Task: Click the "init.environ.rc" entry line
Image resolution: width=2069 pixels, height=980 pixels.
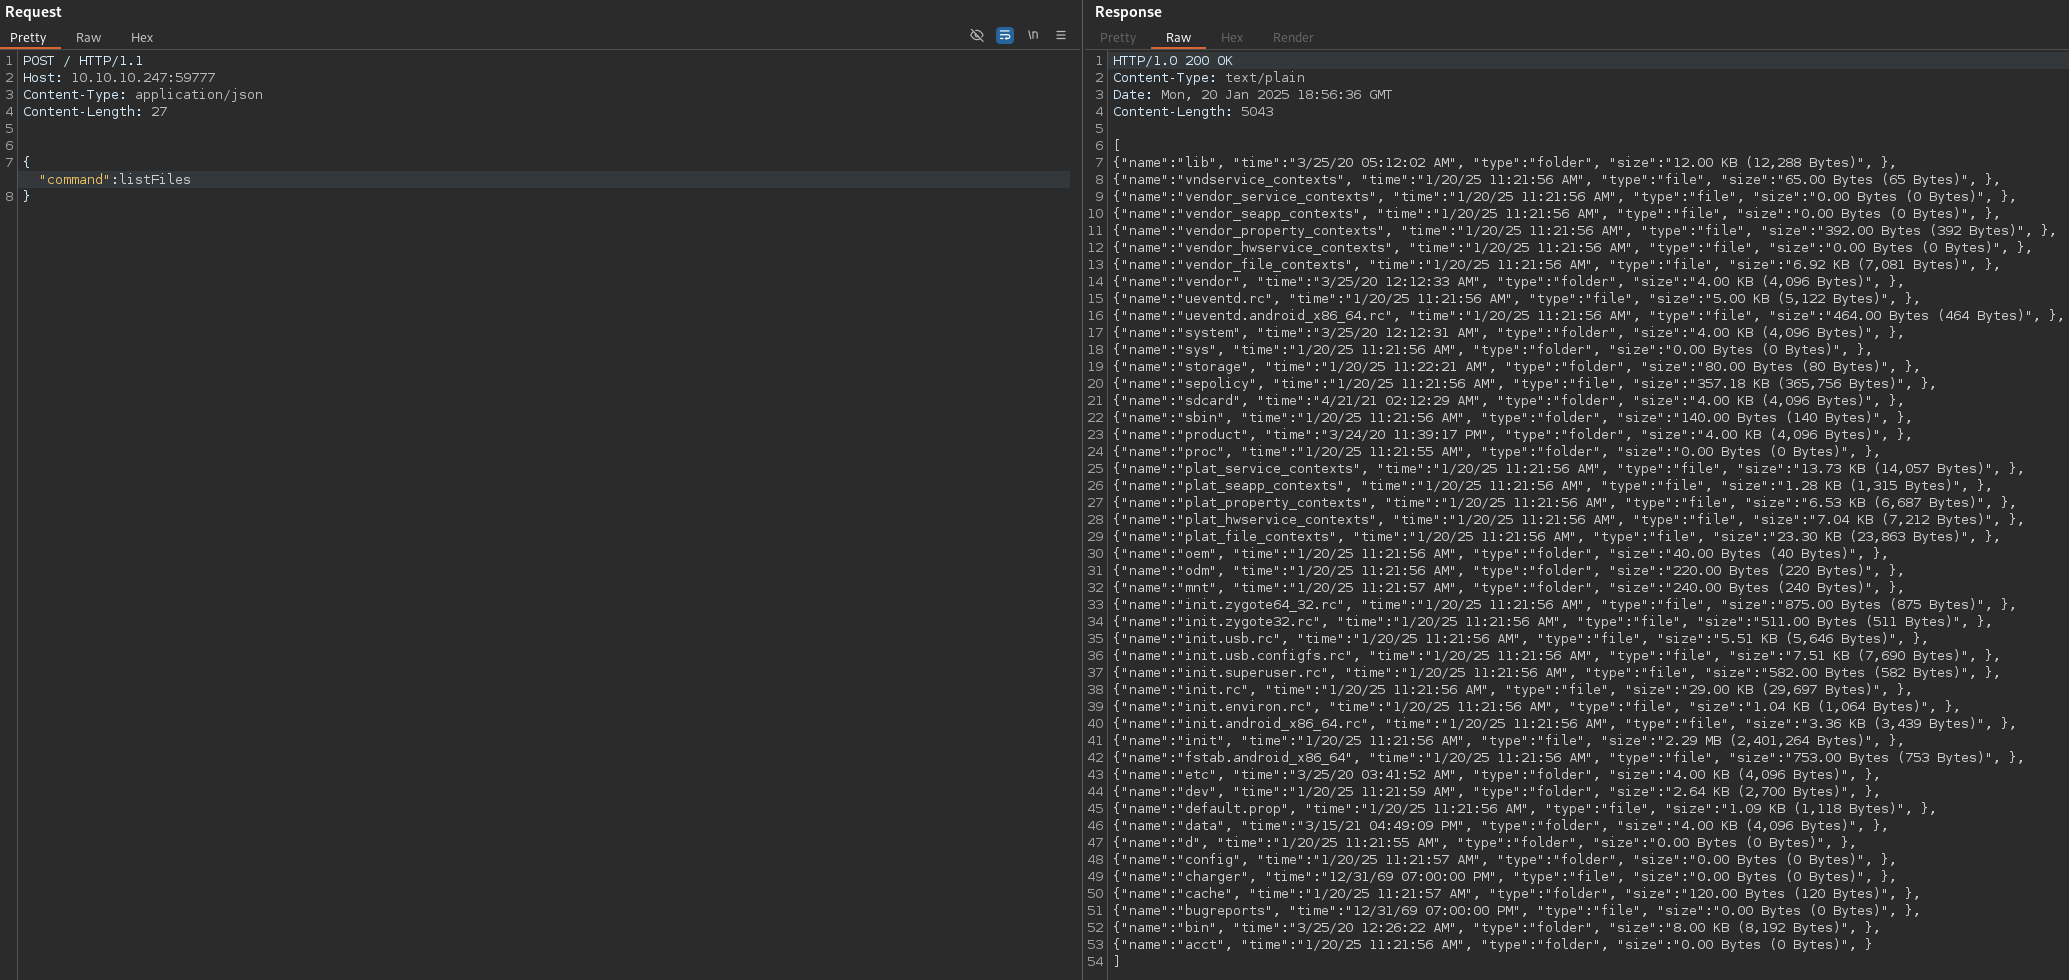Action: (1537, 707)
